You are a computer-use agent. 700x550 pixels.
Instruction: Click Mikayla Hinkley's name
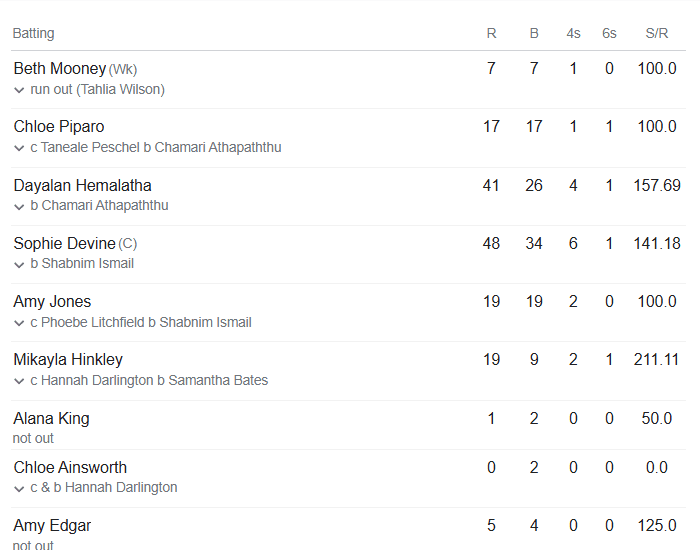click(68, 359)
